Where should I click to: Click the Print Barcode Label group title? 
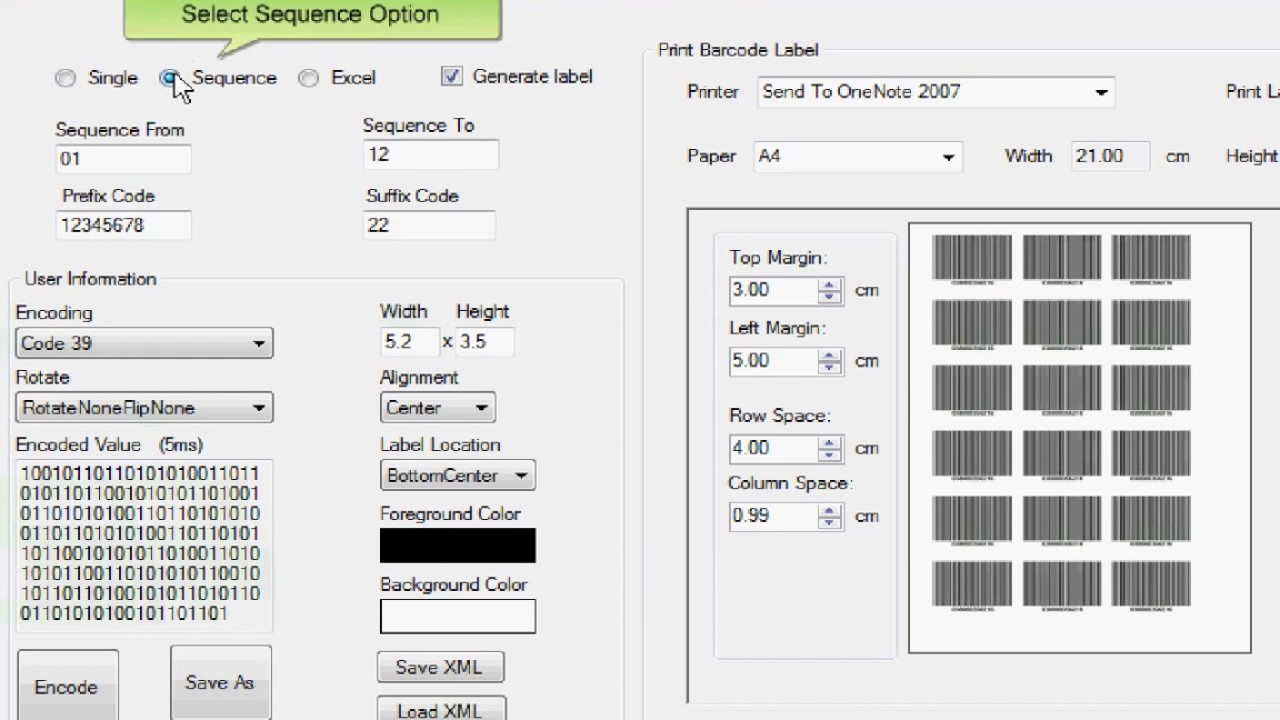(x=738, y=50)
